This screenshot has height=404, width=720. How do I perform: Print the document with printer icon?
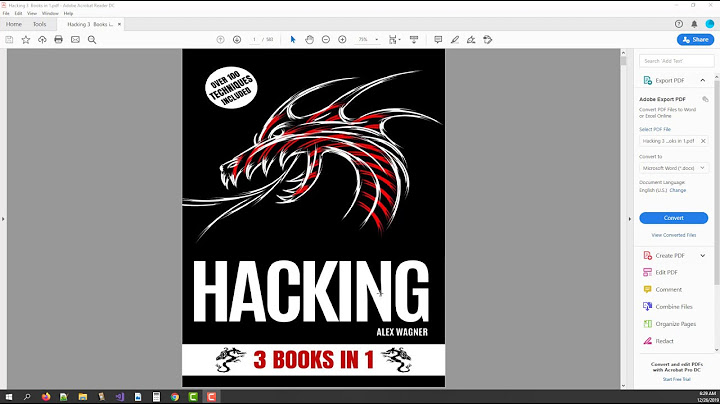pos(58,39)
